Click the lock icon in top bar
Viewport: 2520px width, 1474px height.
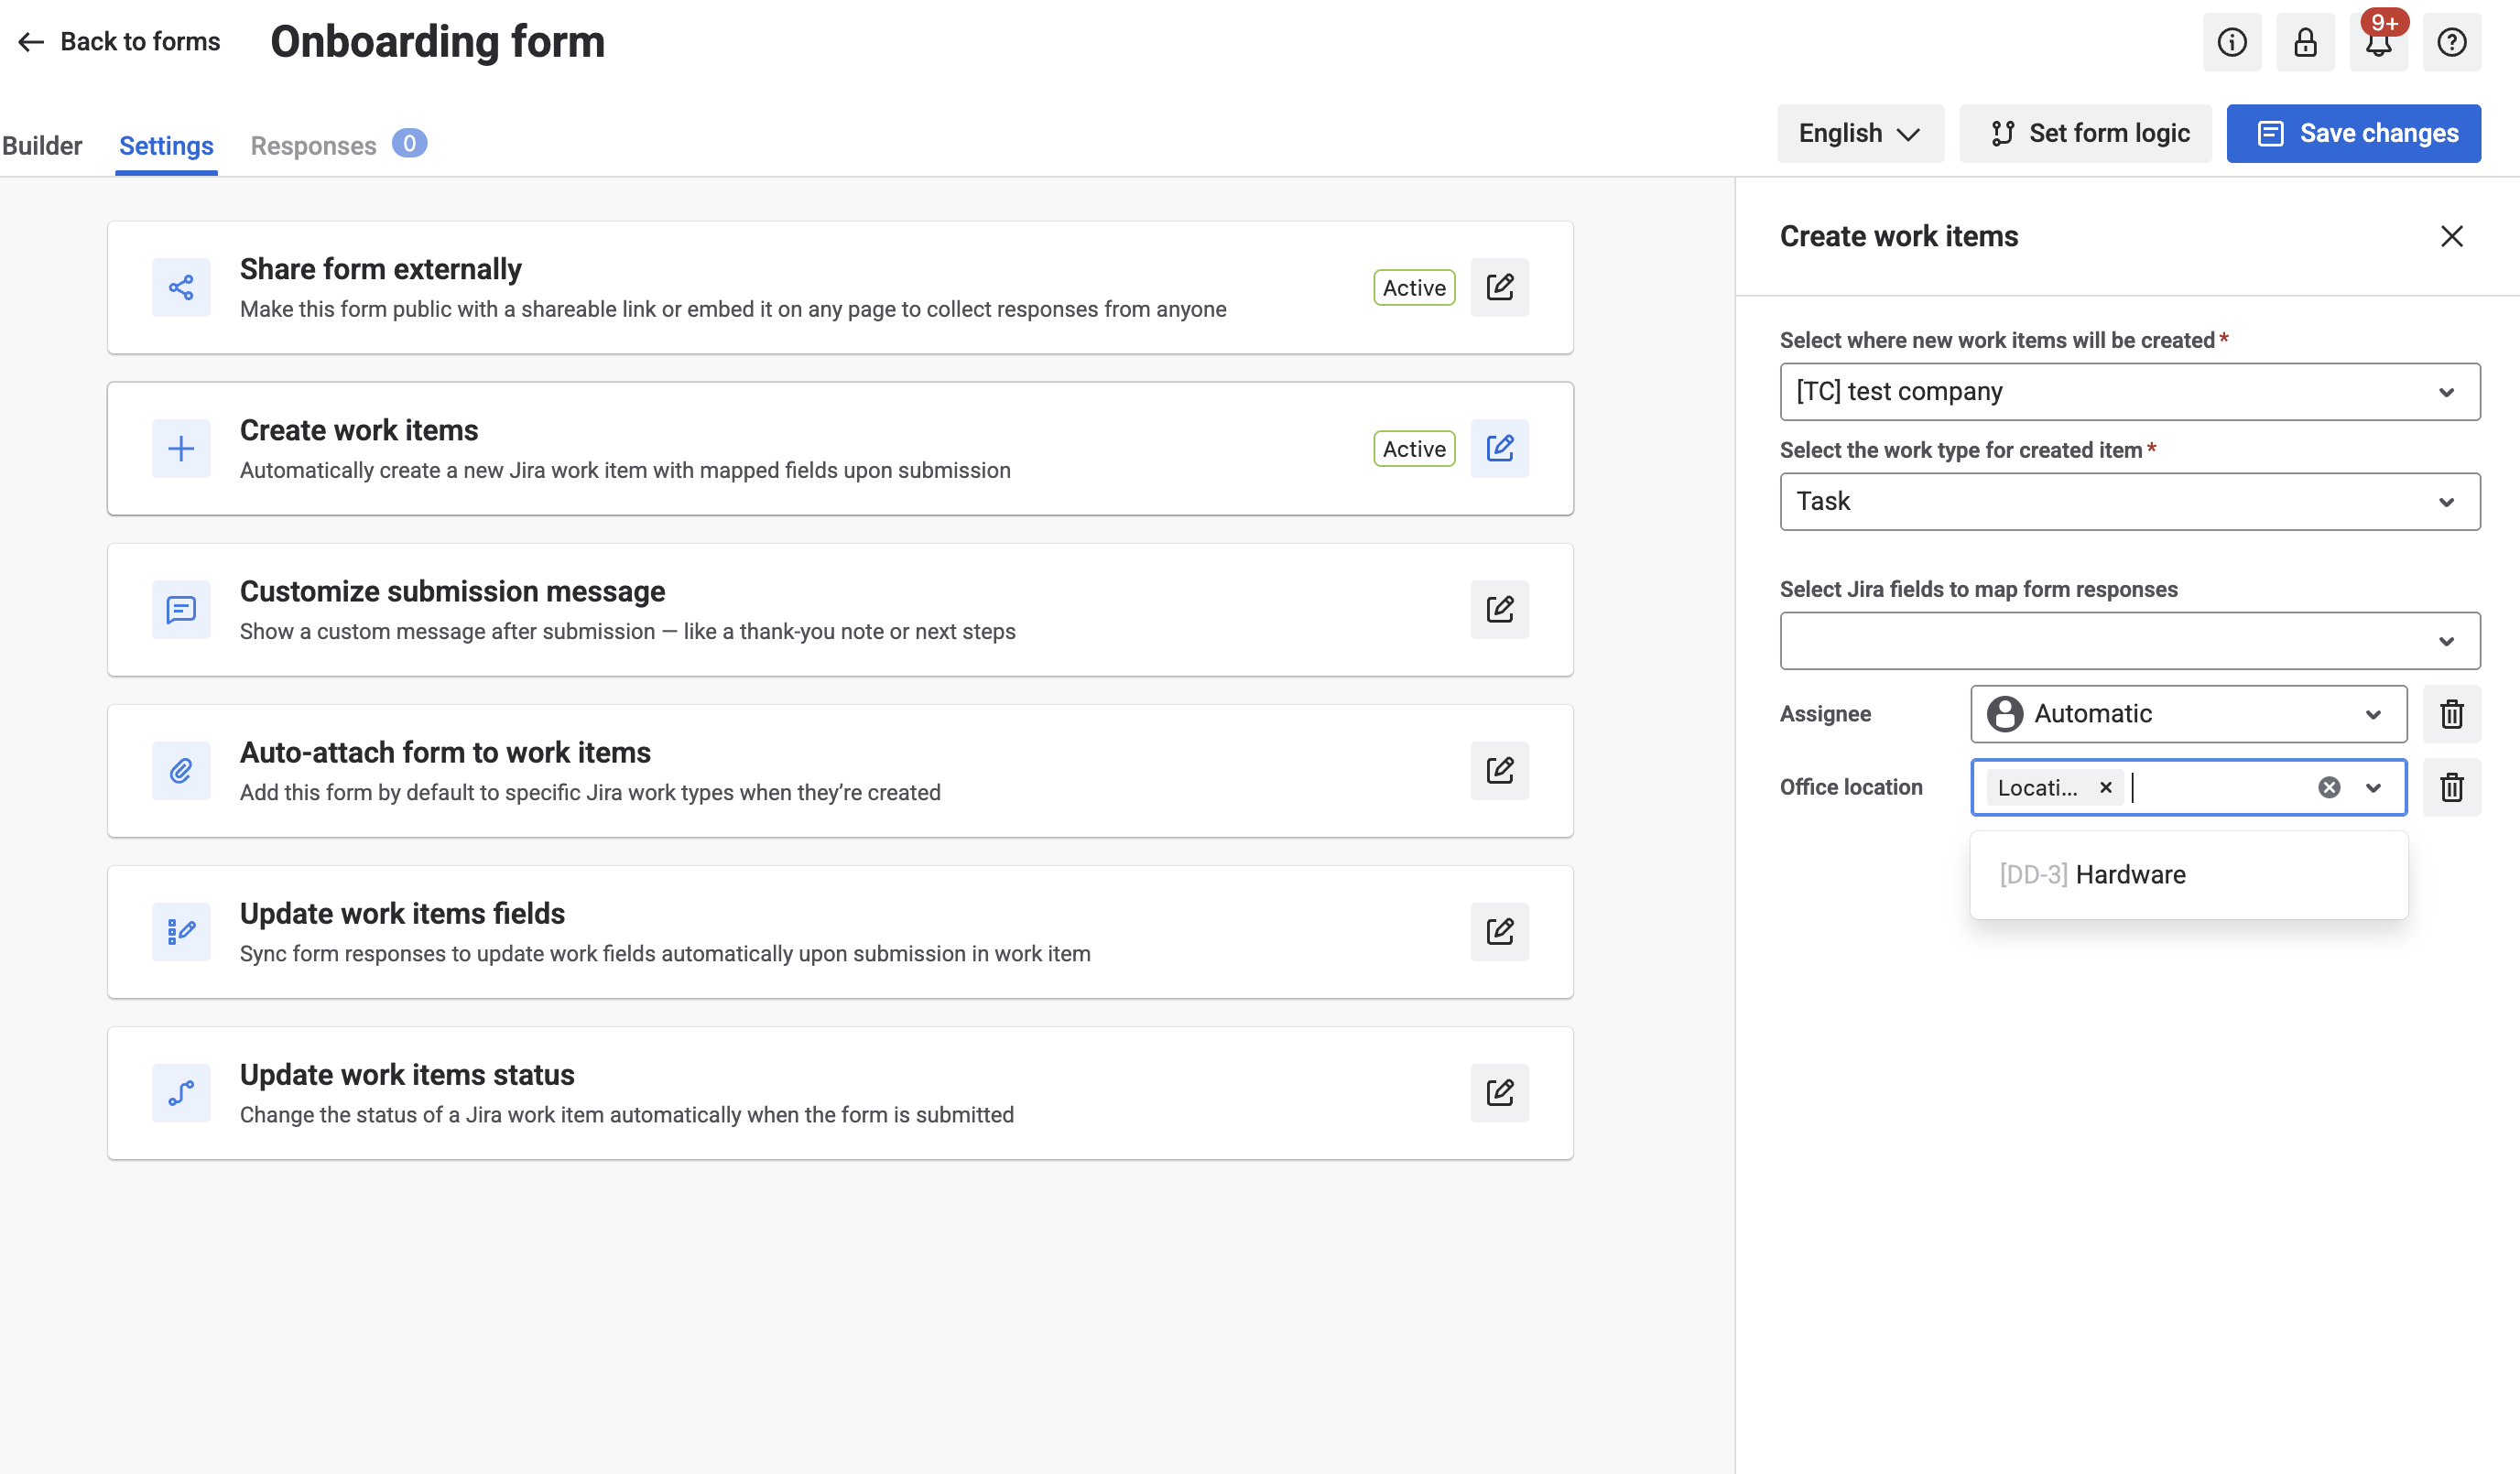tap(2305, 42)
